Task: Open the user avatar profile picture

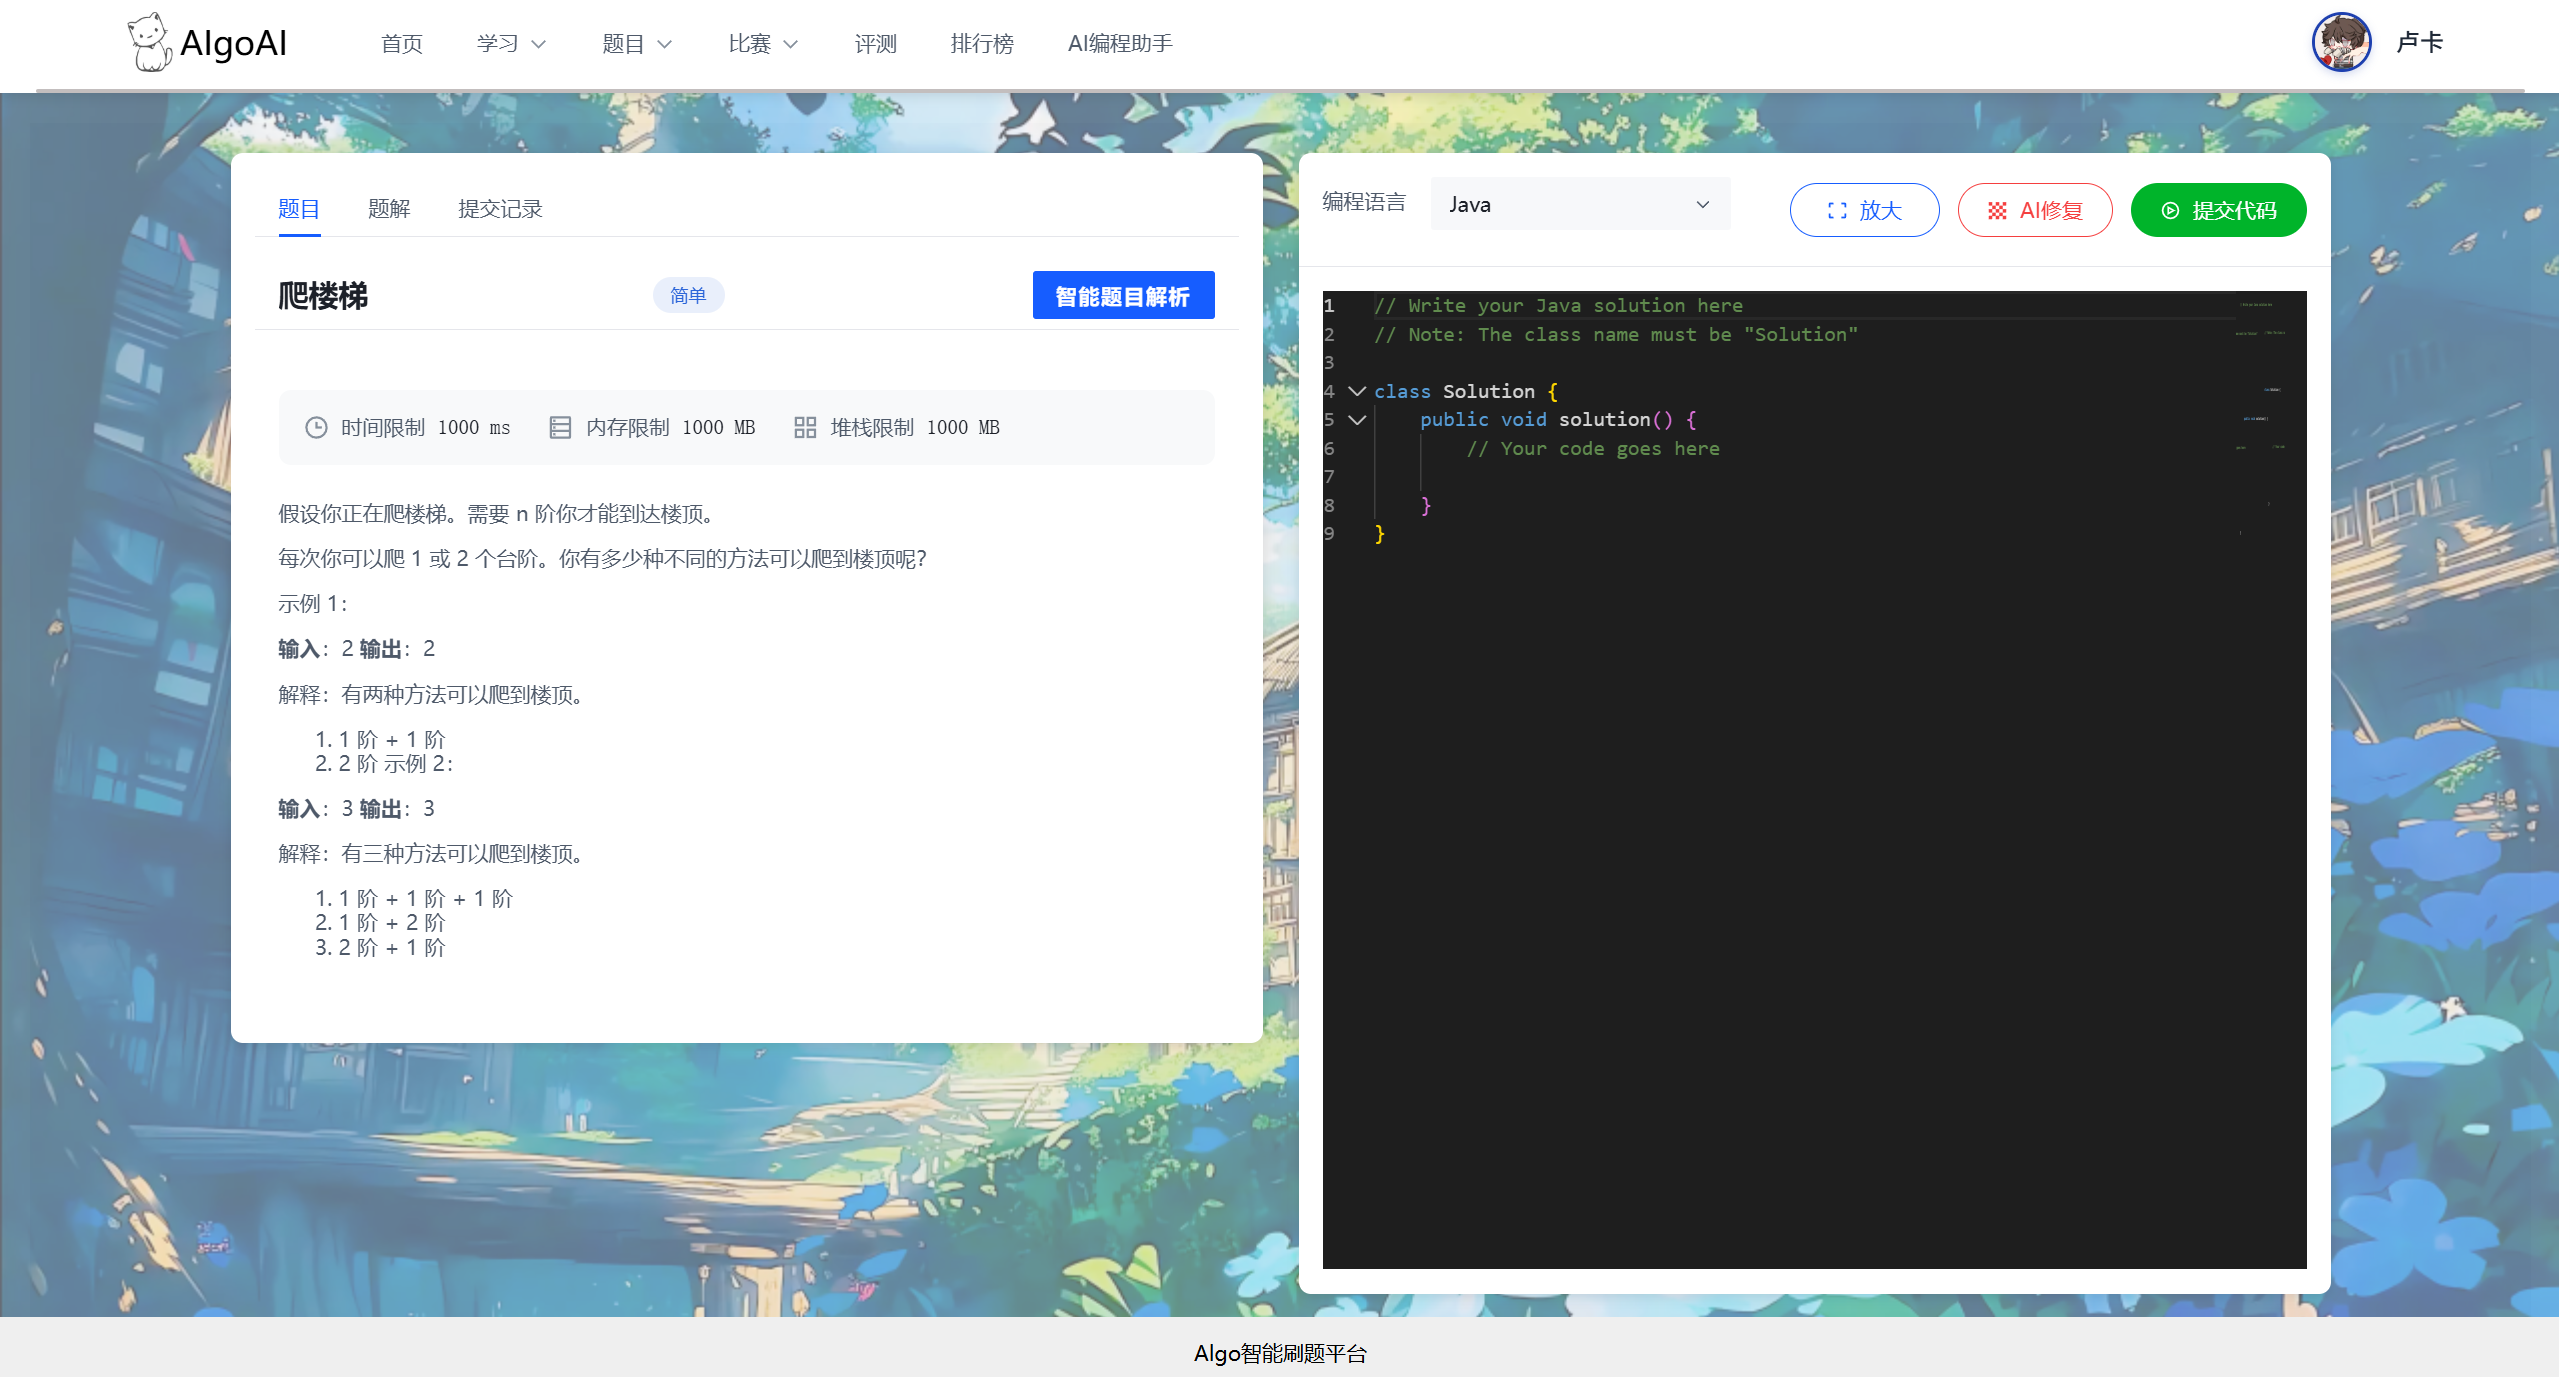Action: click(x=2340, y=43)
